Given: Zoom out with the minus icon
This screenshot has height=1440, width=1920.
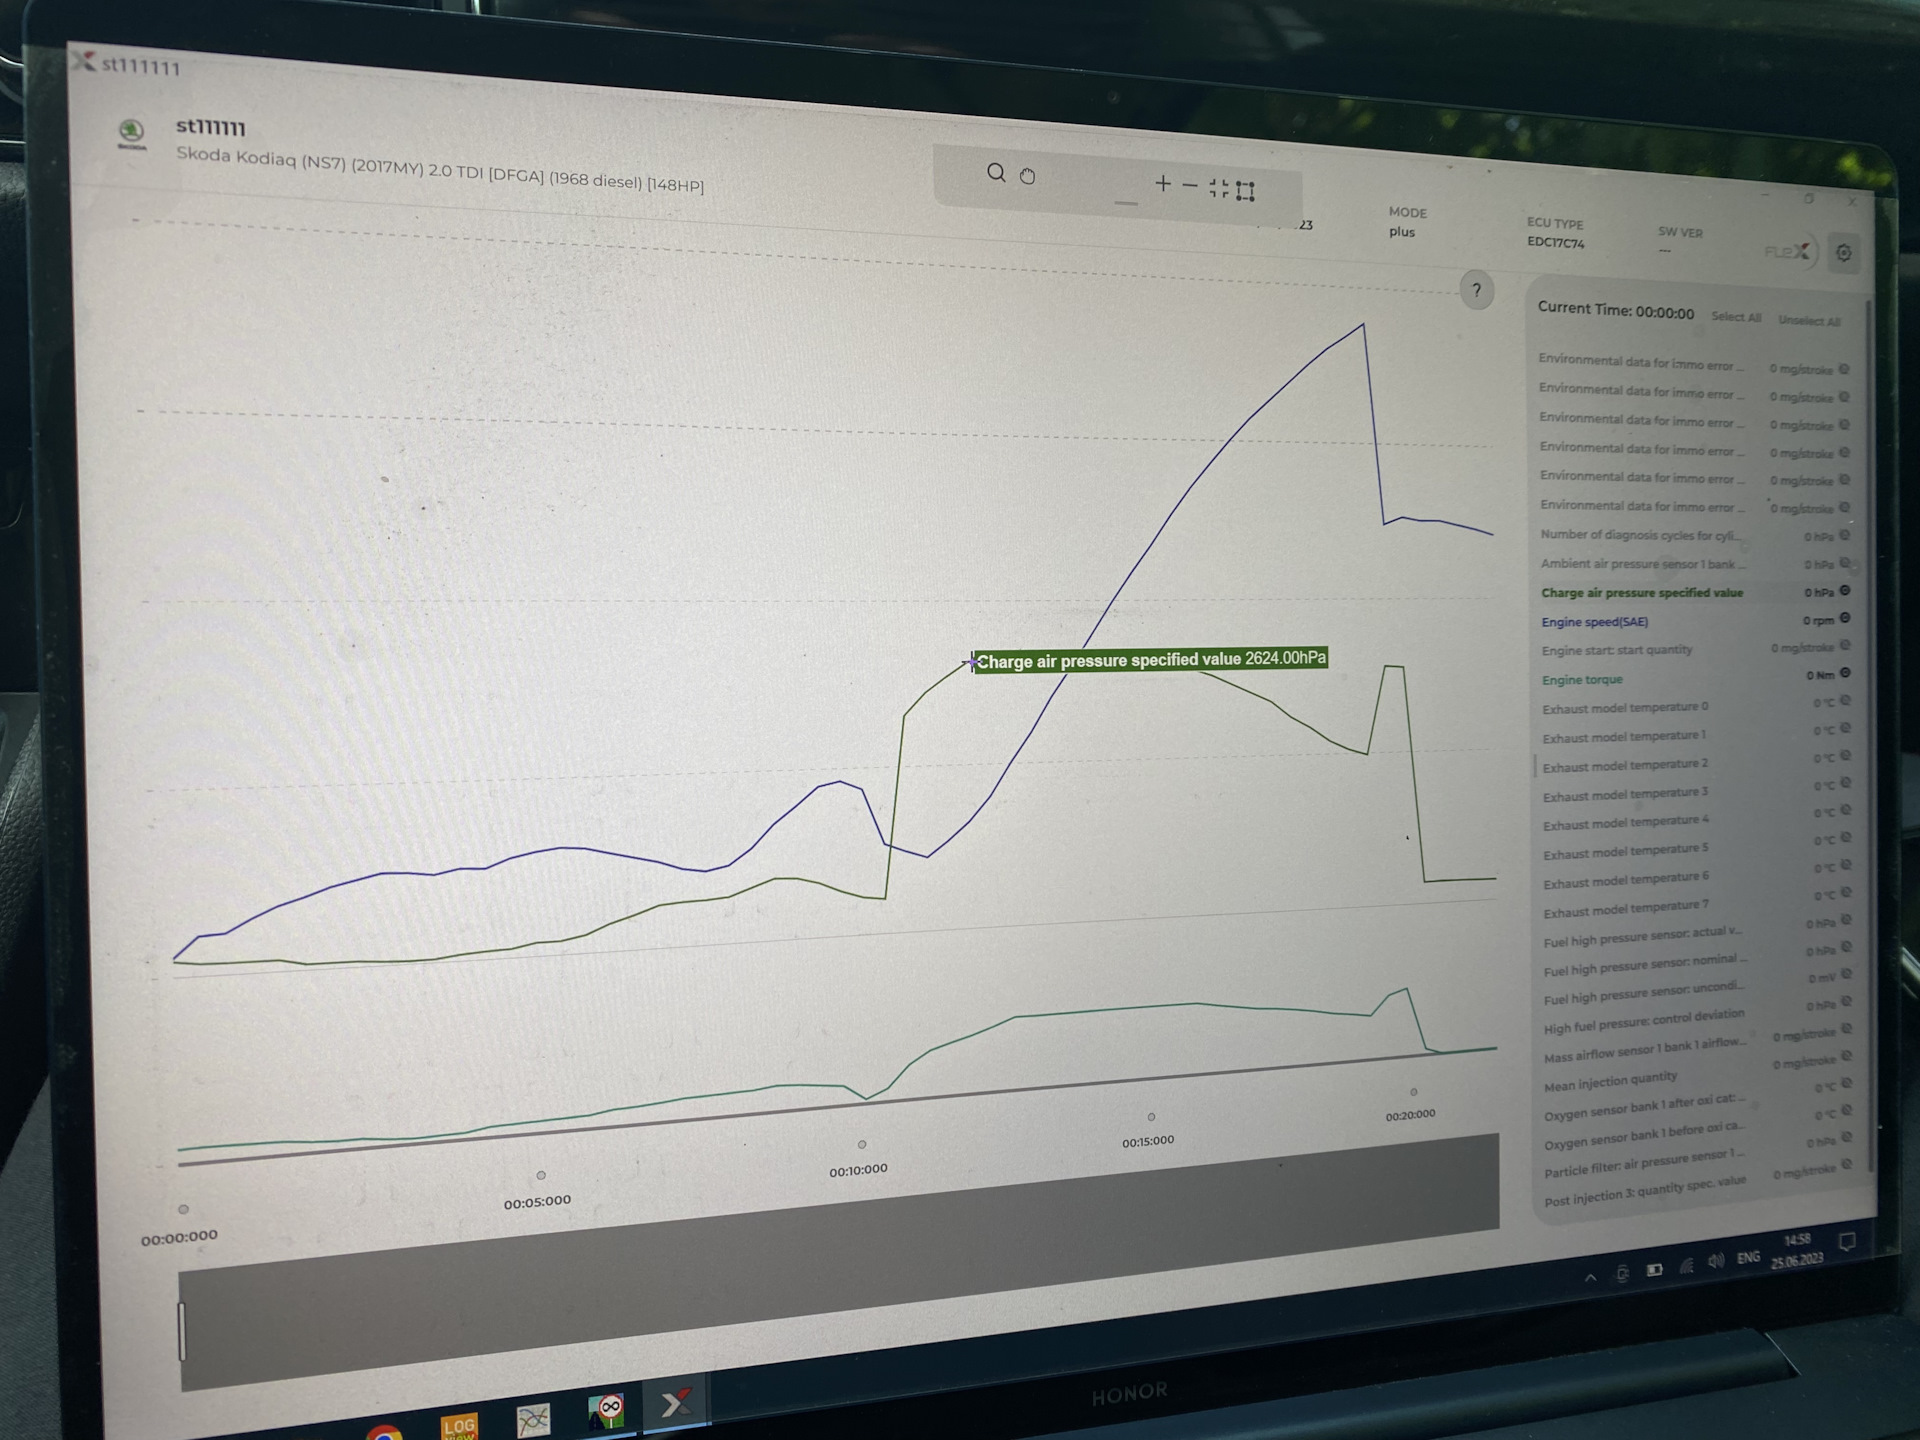Looking at the screenshot, I should [1190, 185].
